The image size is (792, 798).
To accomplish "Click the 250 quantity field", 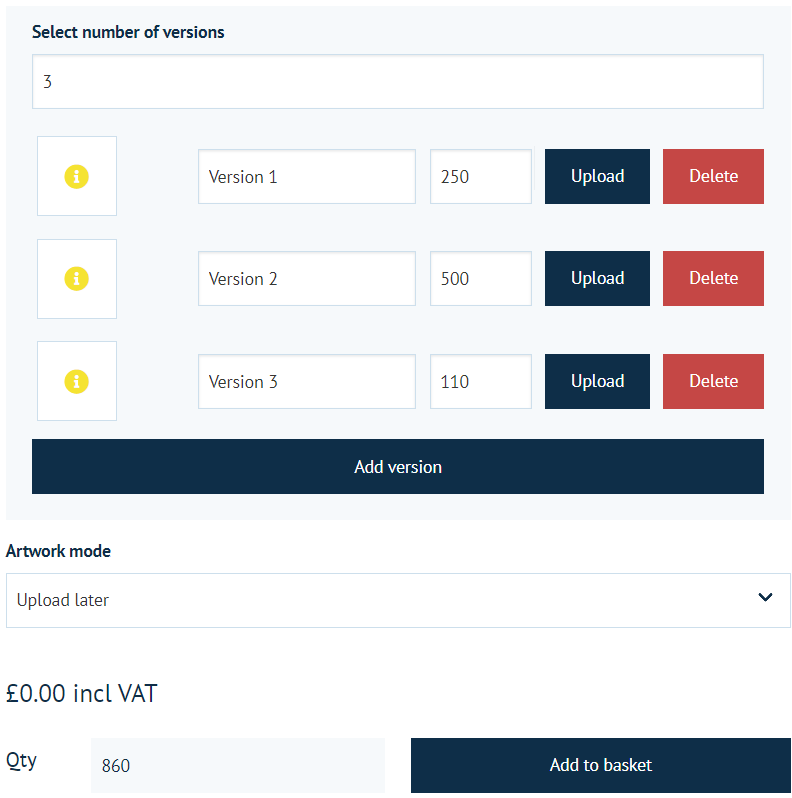I will pos(481,177).
